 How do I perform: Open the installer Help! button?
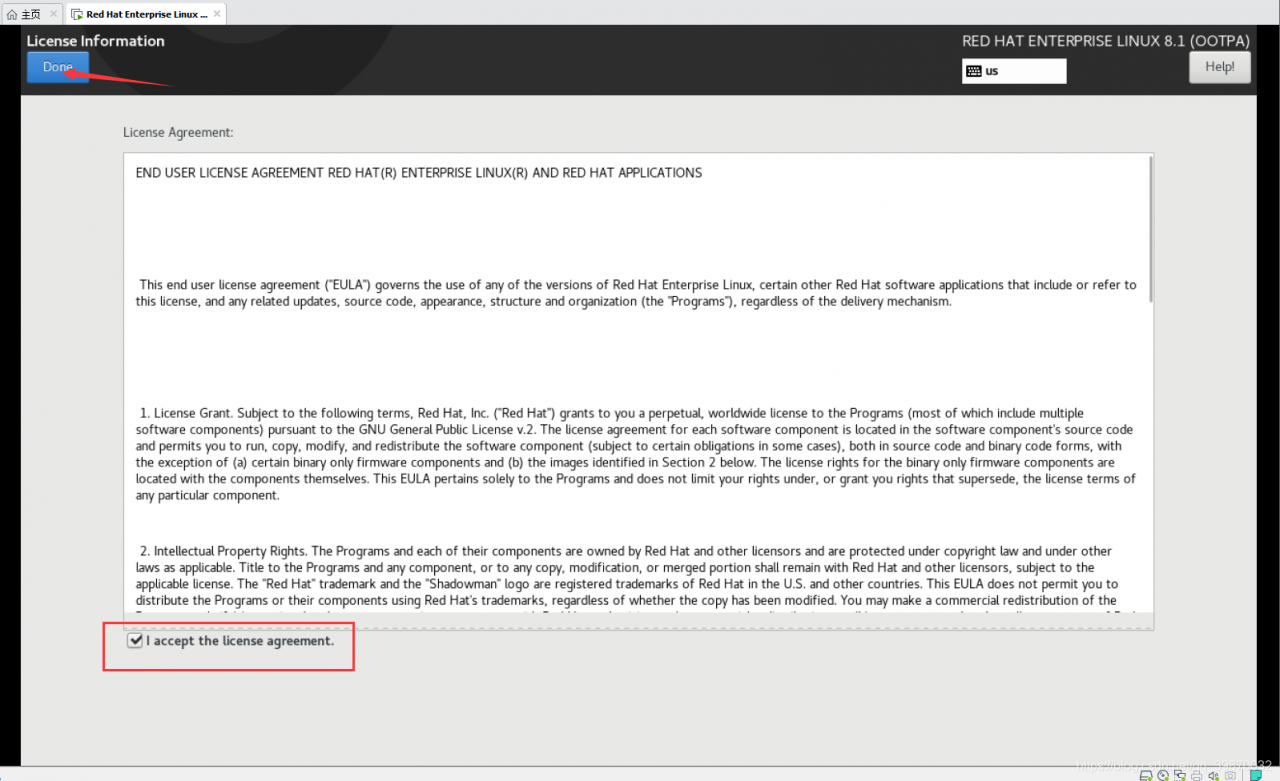[x=1219, y=67]
